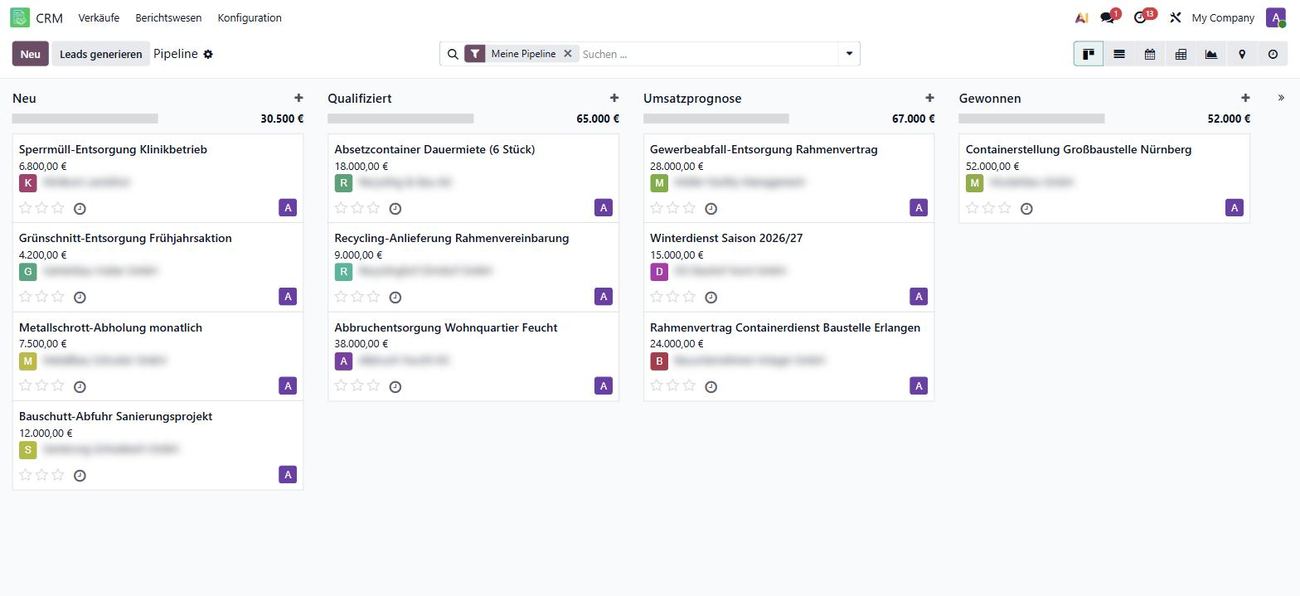Expand folded columns with the double-chevron
Viewport: 1300px width, 596px height.
[1281, 98]
